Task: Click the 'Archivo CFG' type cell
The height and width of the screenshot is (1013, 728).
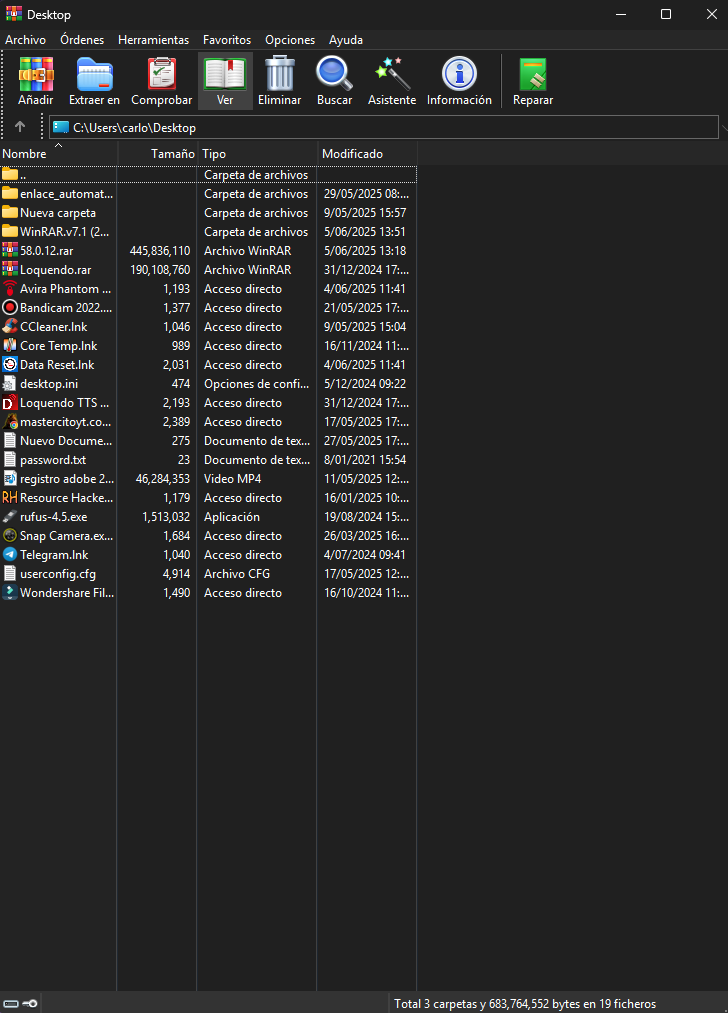Action: click(x=237, y=574)
